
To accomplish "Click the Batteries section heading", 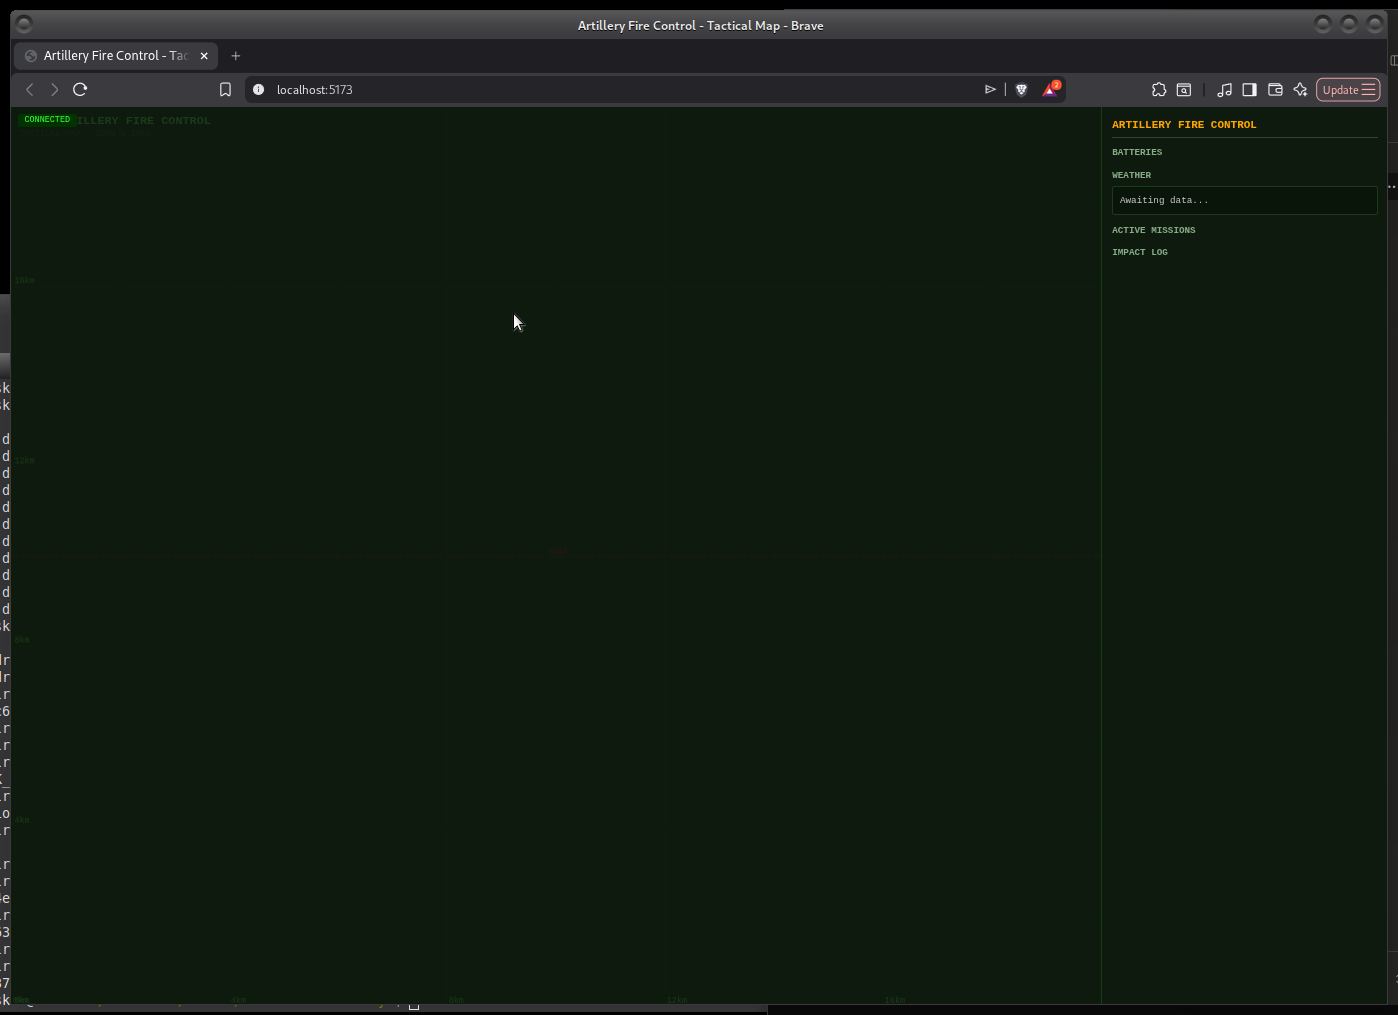I will point(1137,152).
